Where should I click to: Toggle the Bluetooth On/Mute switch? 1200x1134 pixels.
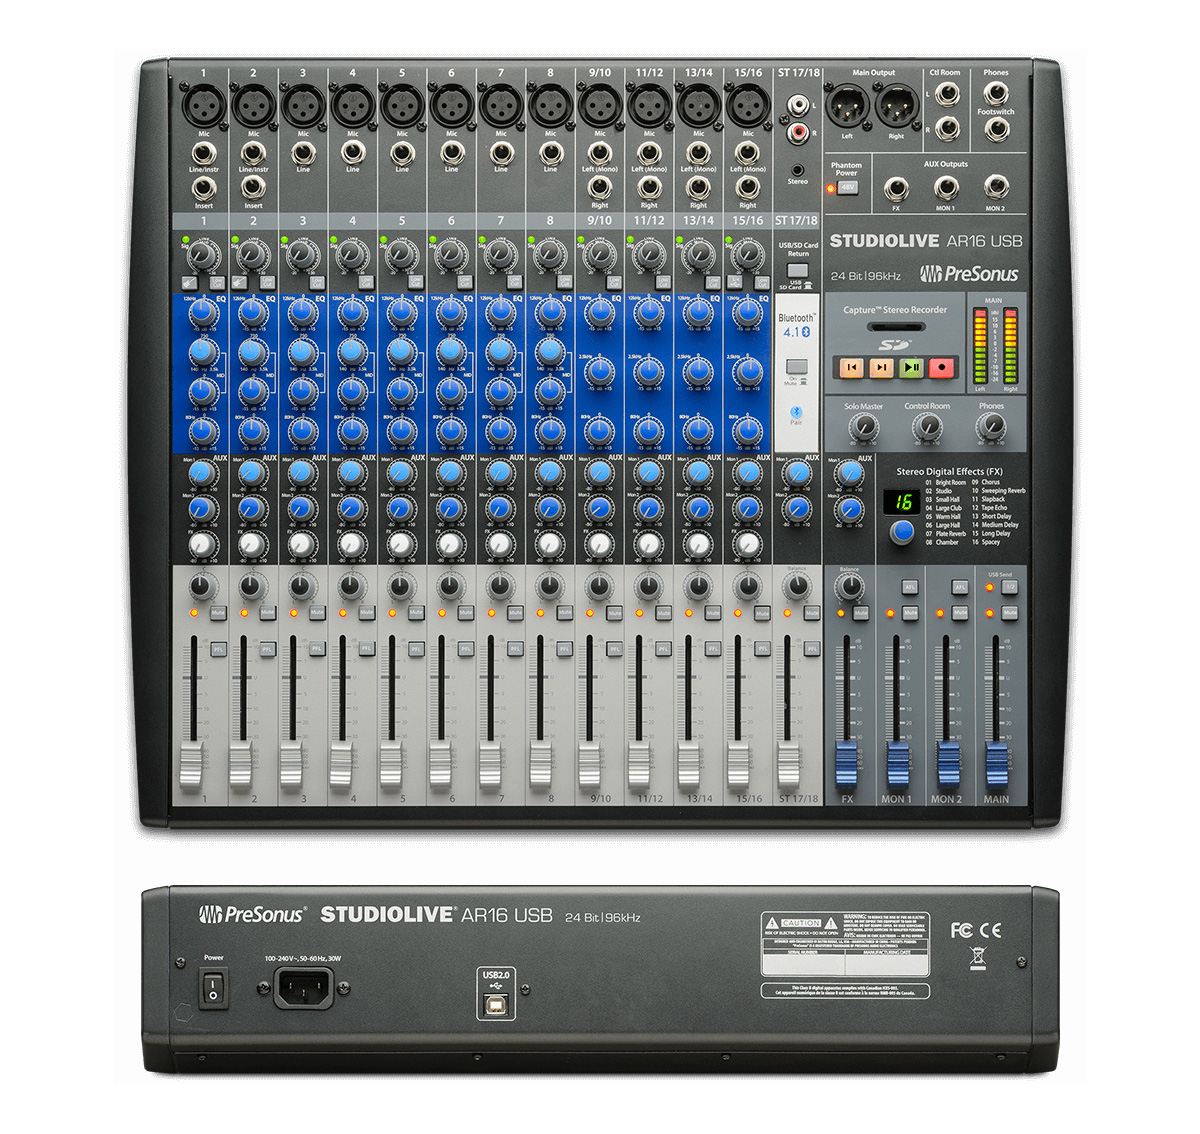(797, 366)
